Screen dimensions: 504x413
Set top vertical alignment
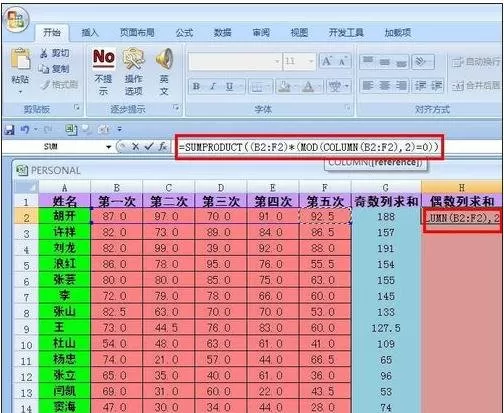click(x=368, y=61)
